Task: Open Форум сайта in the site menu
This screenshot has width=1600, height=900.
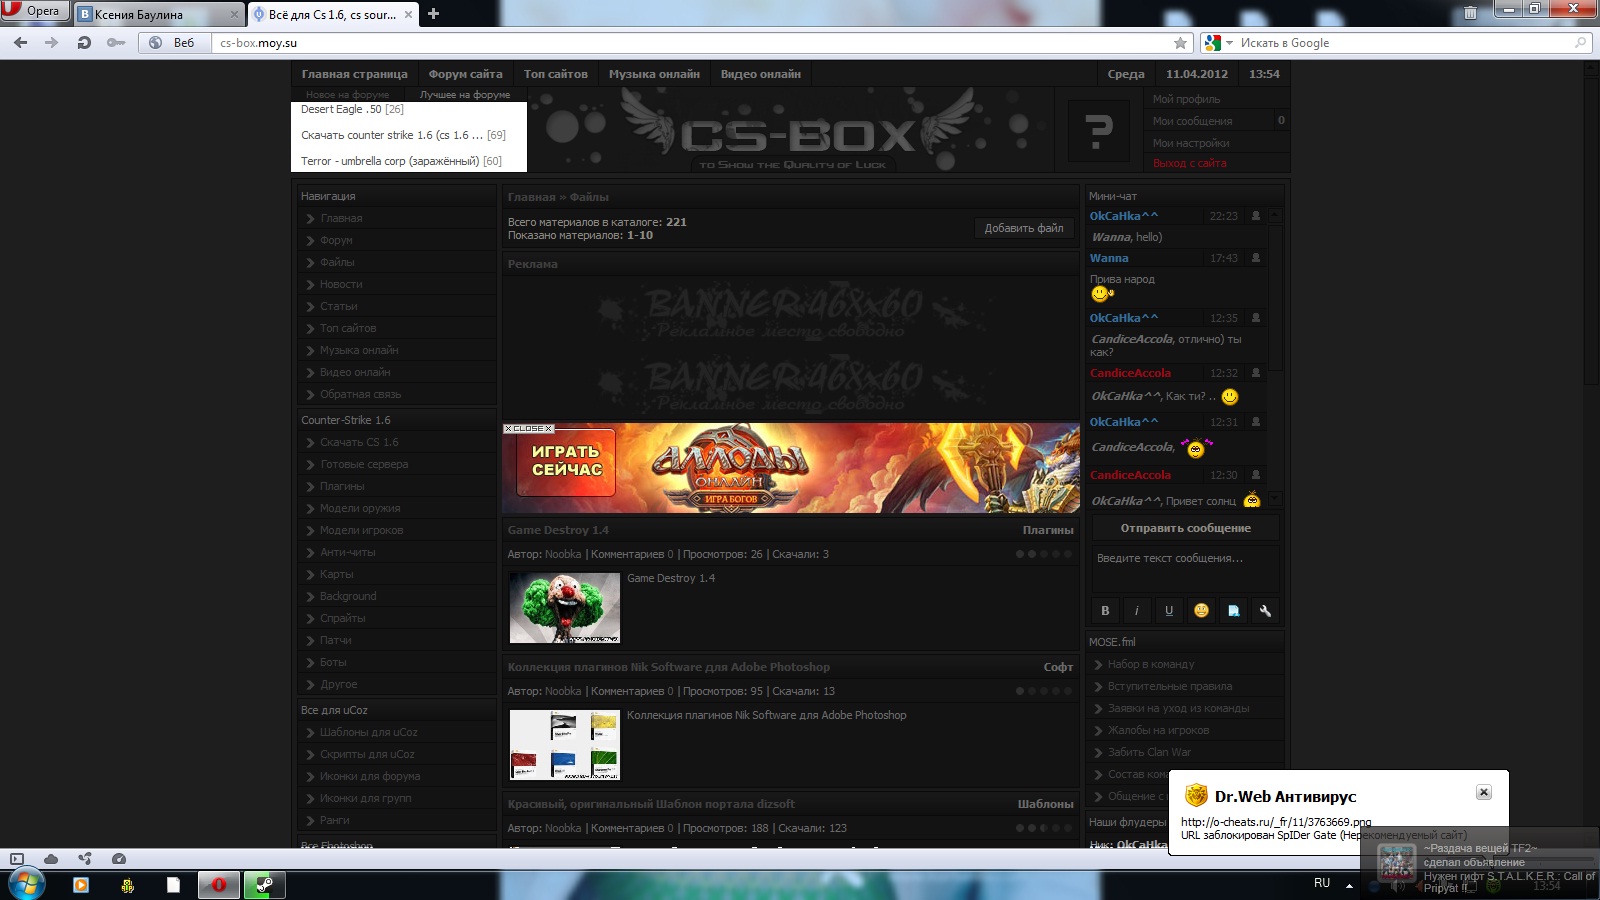Action: [466, 74]
